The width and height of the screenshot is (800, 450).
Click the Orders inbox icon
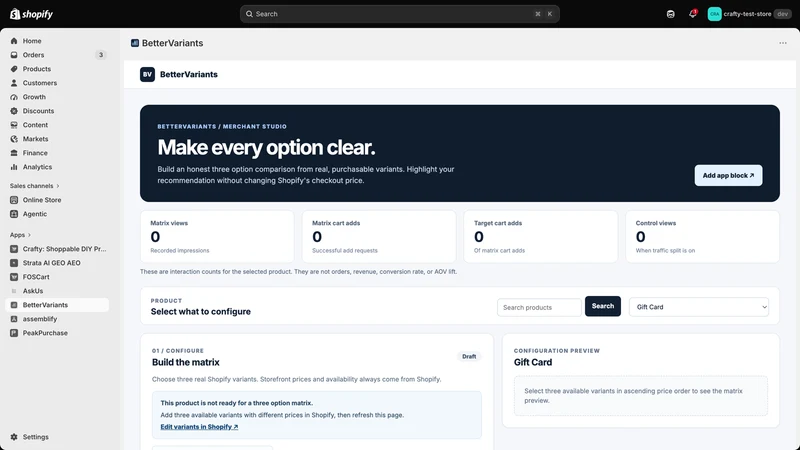coord(14,55)
